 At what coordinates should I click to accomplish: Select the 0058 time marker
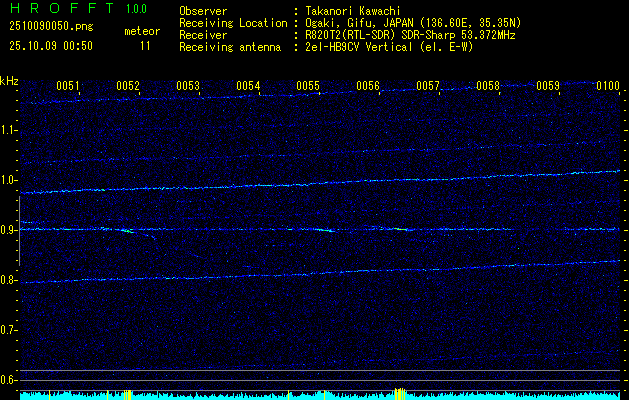point(488,86)
